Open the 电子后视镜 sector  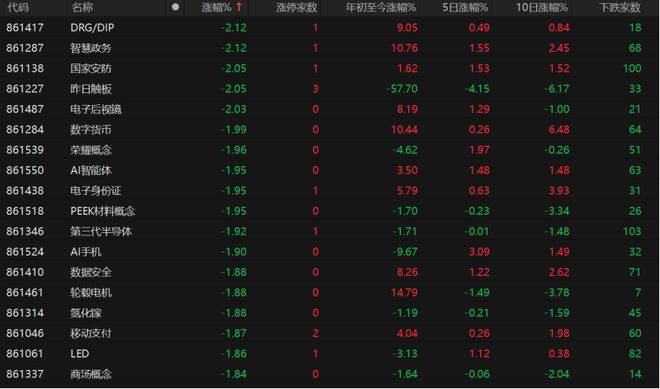pyautogui.click(x=96, y=109)
